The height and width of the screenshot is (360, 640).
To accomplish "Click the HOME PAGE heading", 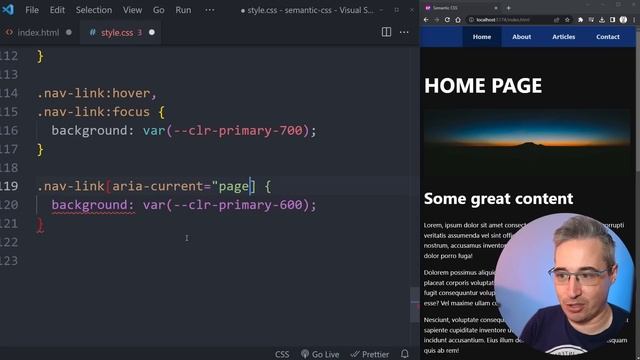I will [x=483, y=86].
